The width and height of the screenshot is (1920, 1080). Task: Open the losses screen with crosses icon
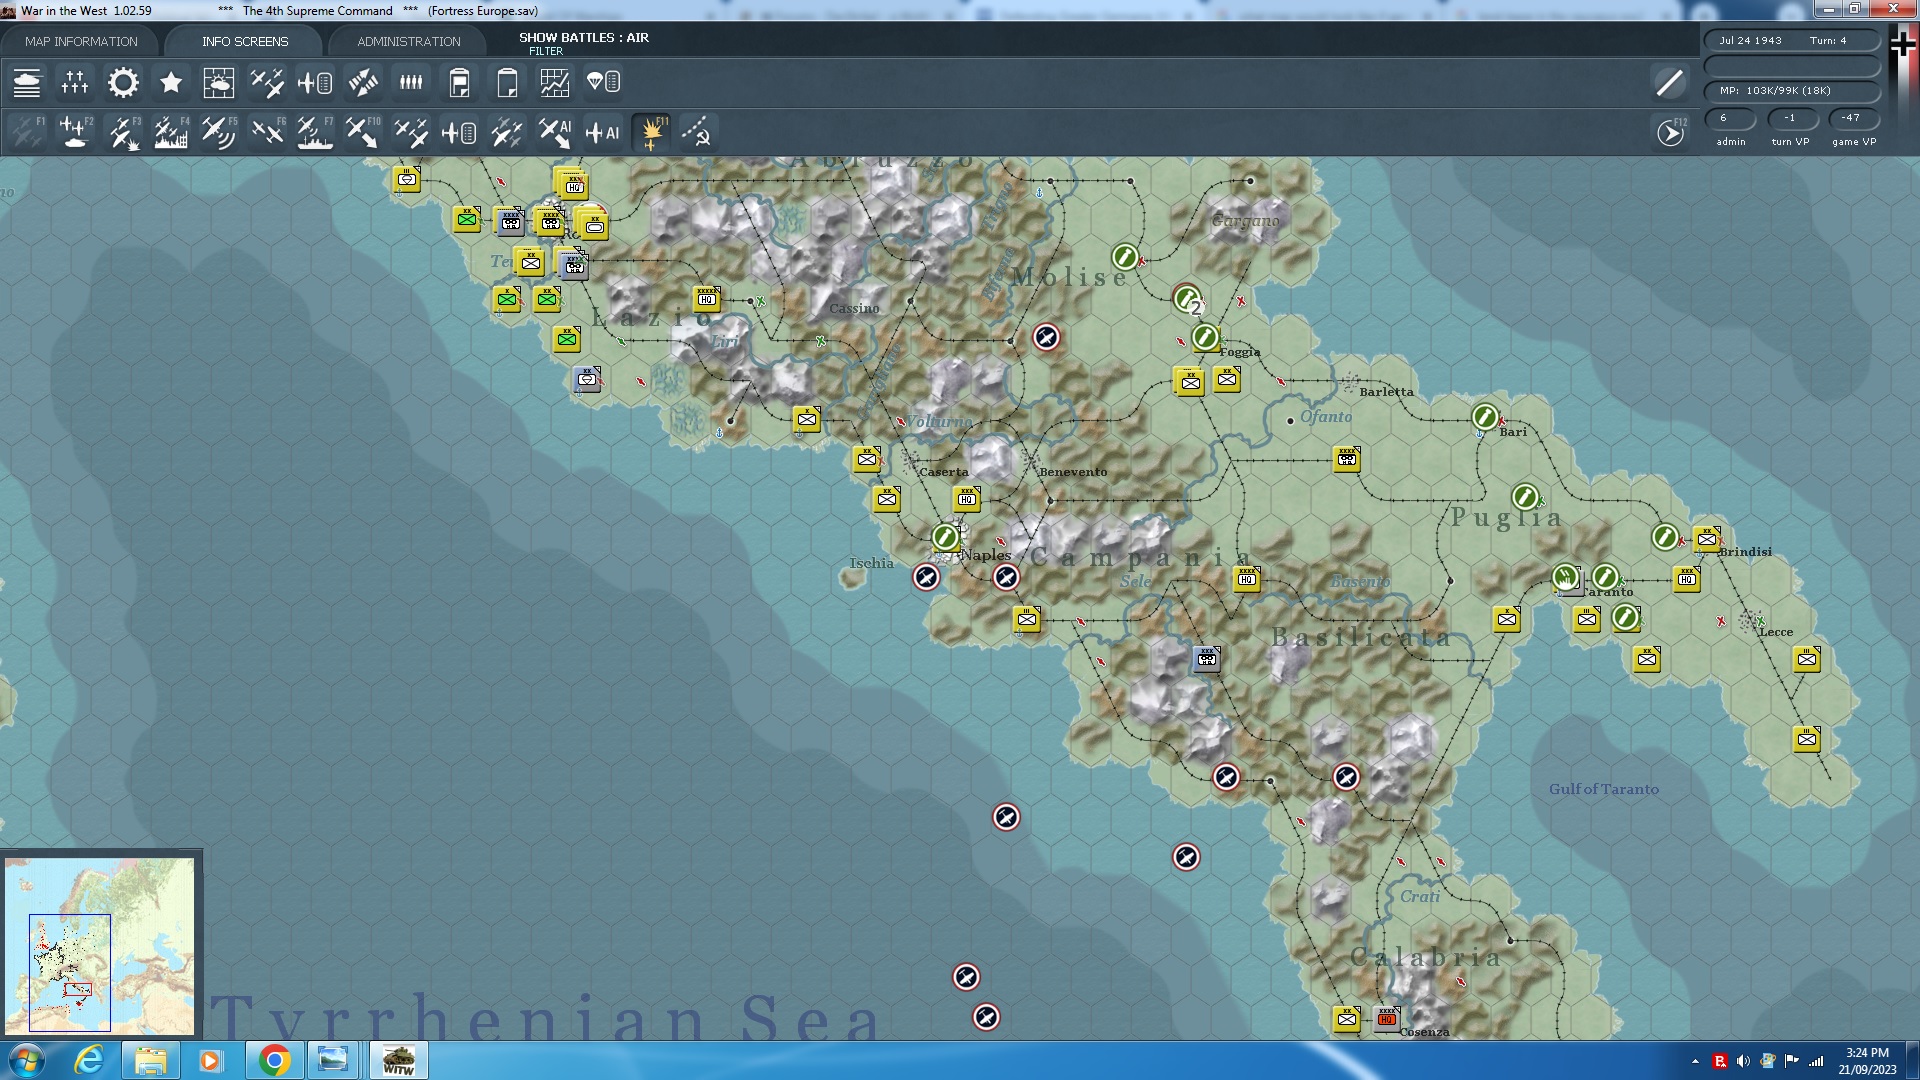pos(75,83)
